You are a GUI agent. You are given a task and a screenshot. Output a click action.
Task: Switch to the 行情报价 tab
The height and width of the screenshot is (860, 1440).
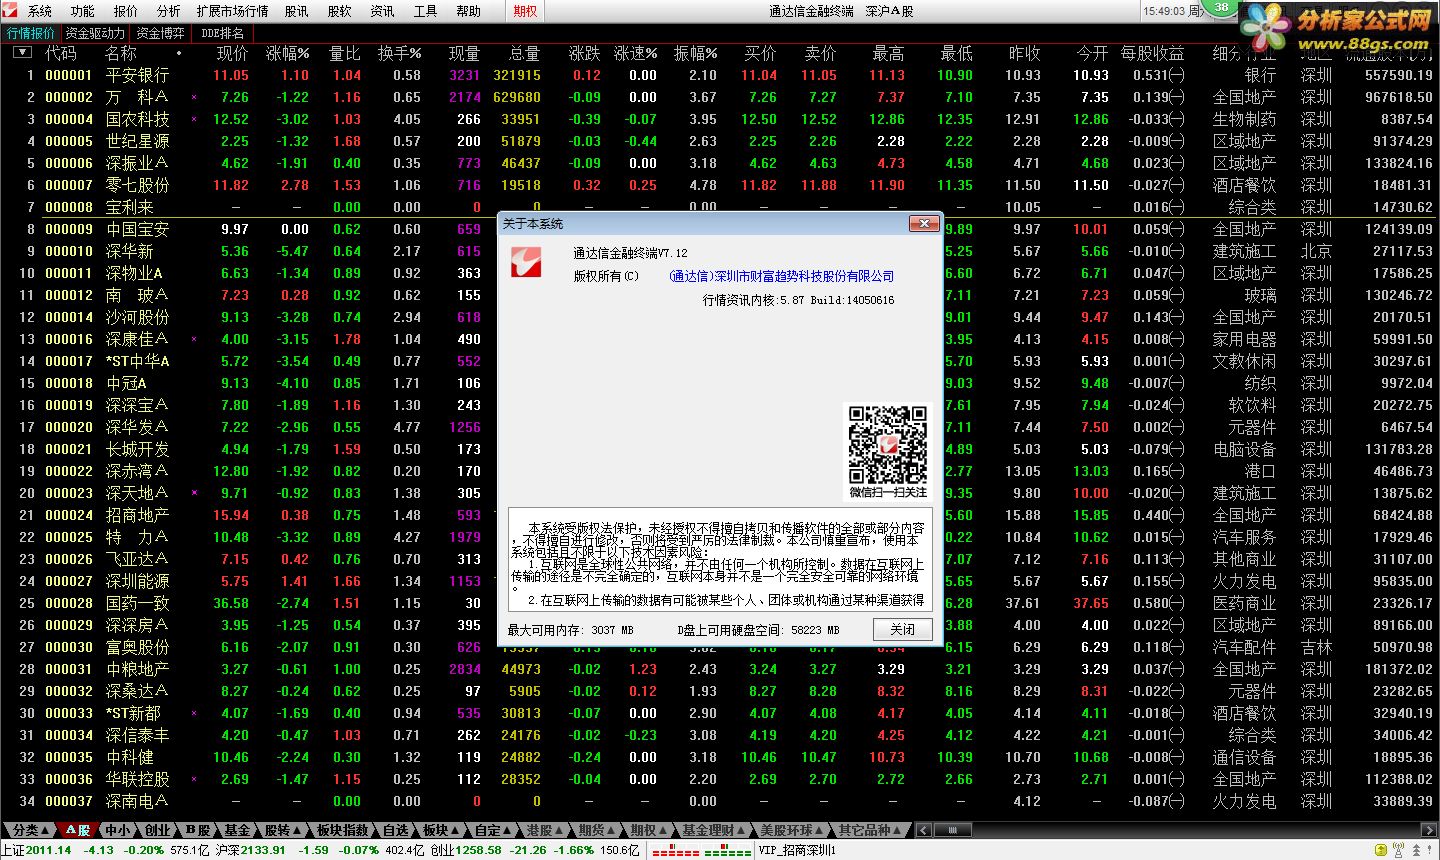click(31, 33)
